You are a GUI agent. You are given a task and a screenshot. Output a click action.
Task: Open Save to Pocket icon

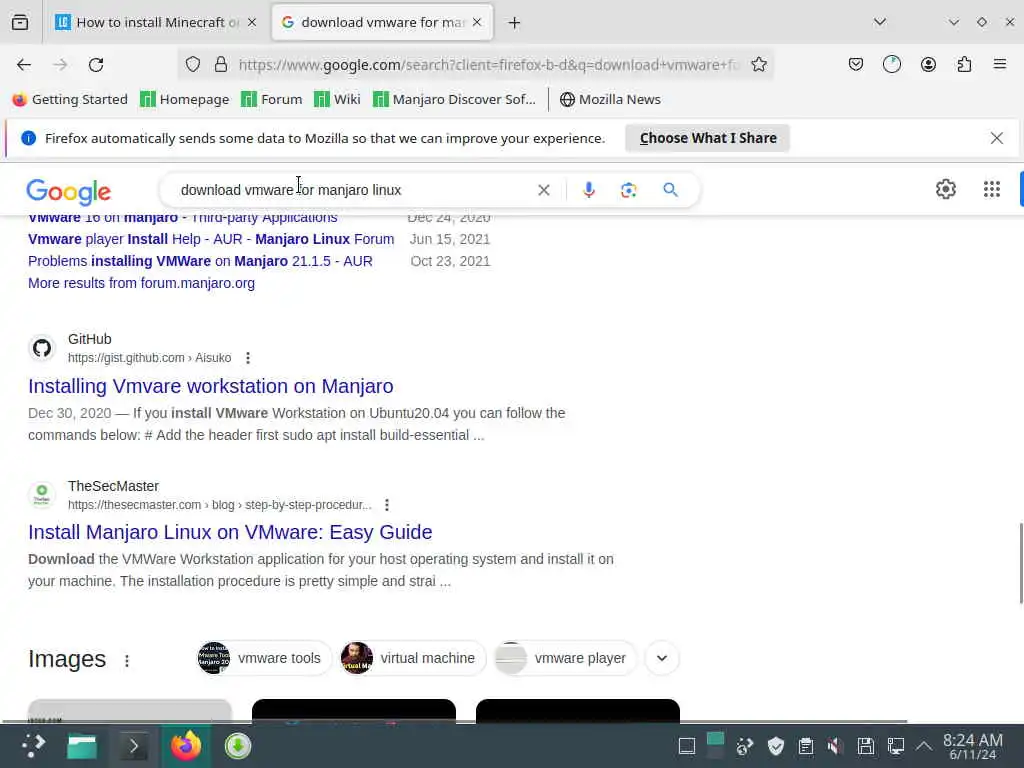(856, 64)
